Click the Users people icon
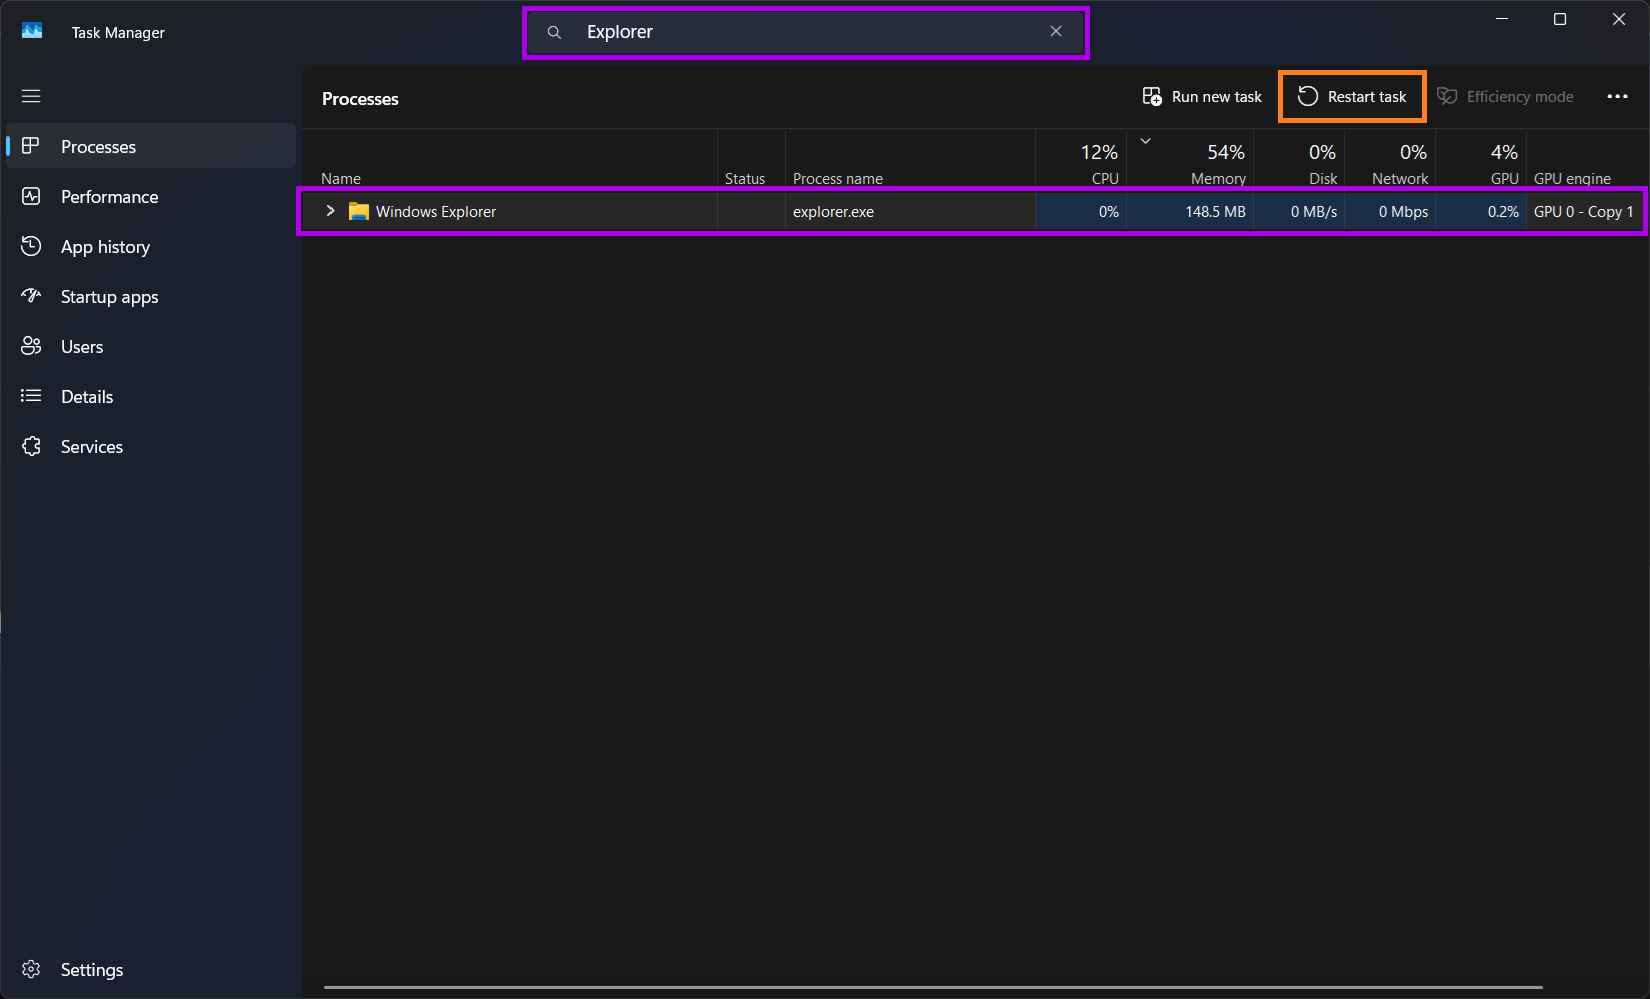Viewport: 1650px width, 999px height. point(31,346)
